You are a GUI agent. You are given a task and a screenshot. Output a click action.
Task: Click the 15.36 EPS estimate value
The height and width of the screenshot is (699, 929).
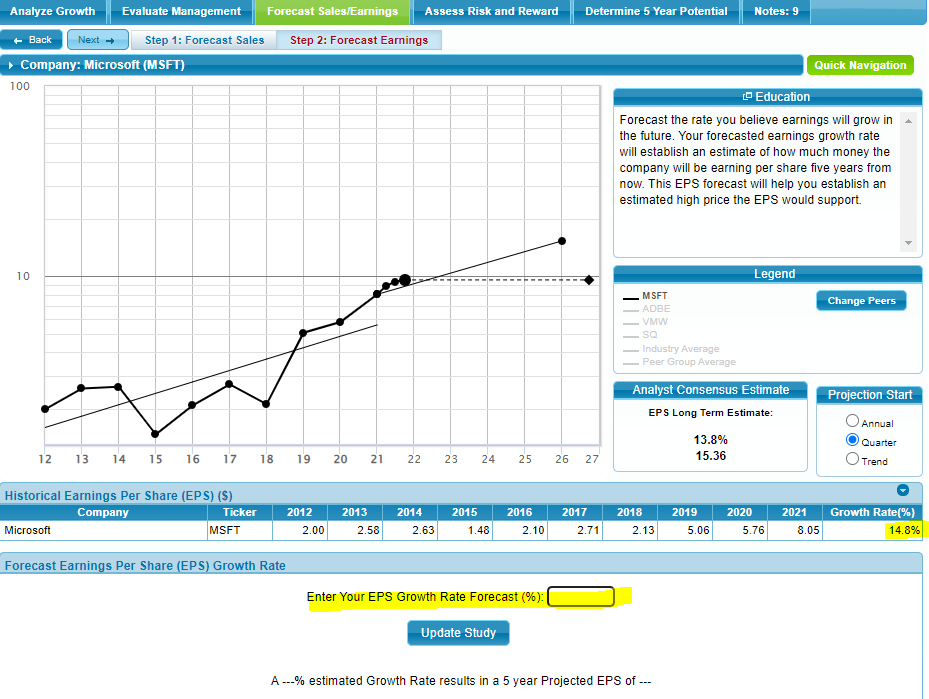(x=710, y=456)
